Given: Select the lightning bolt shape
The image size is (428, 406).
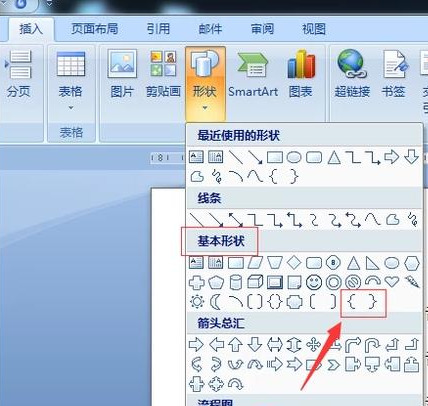Looking at the screenshot, I should point(412,282).
